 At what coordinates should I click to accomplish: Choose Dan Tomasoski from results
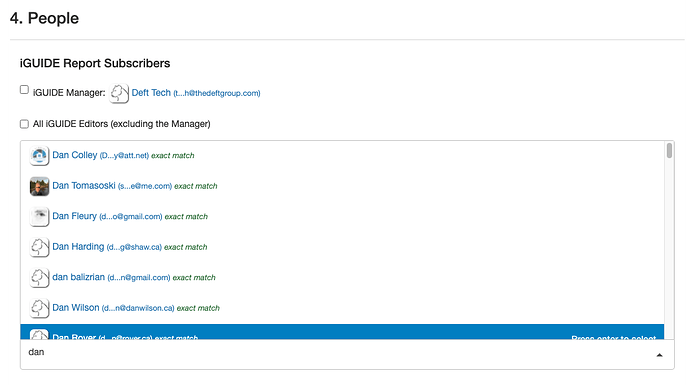342,186
